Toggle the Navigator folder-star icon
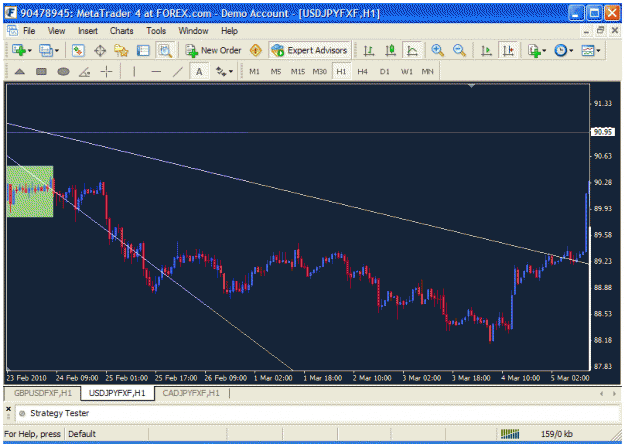The width and height of the screenshot is (625, 444). pyautogui.click(x=121, y=51)
